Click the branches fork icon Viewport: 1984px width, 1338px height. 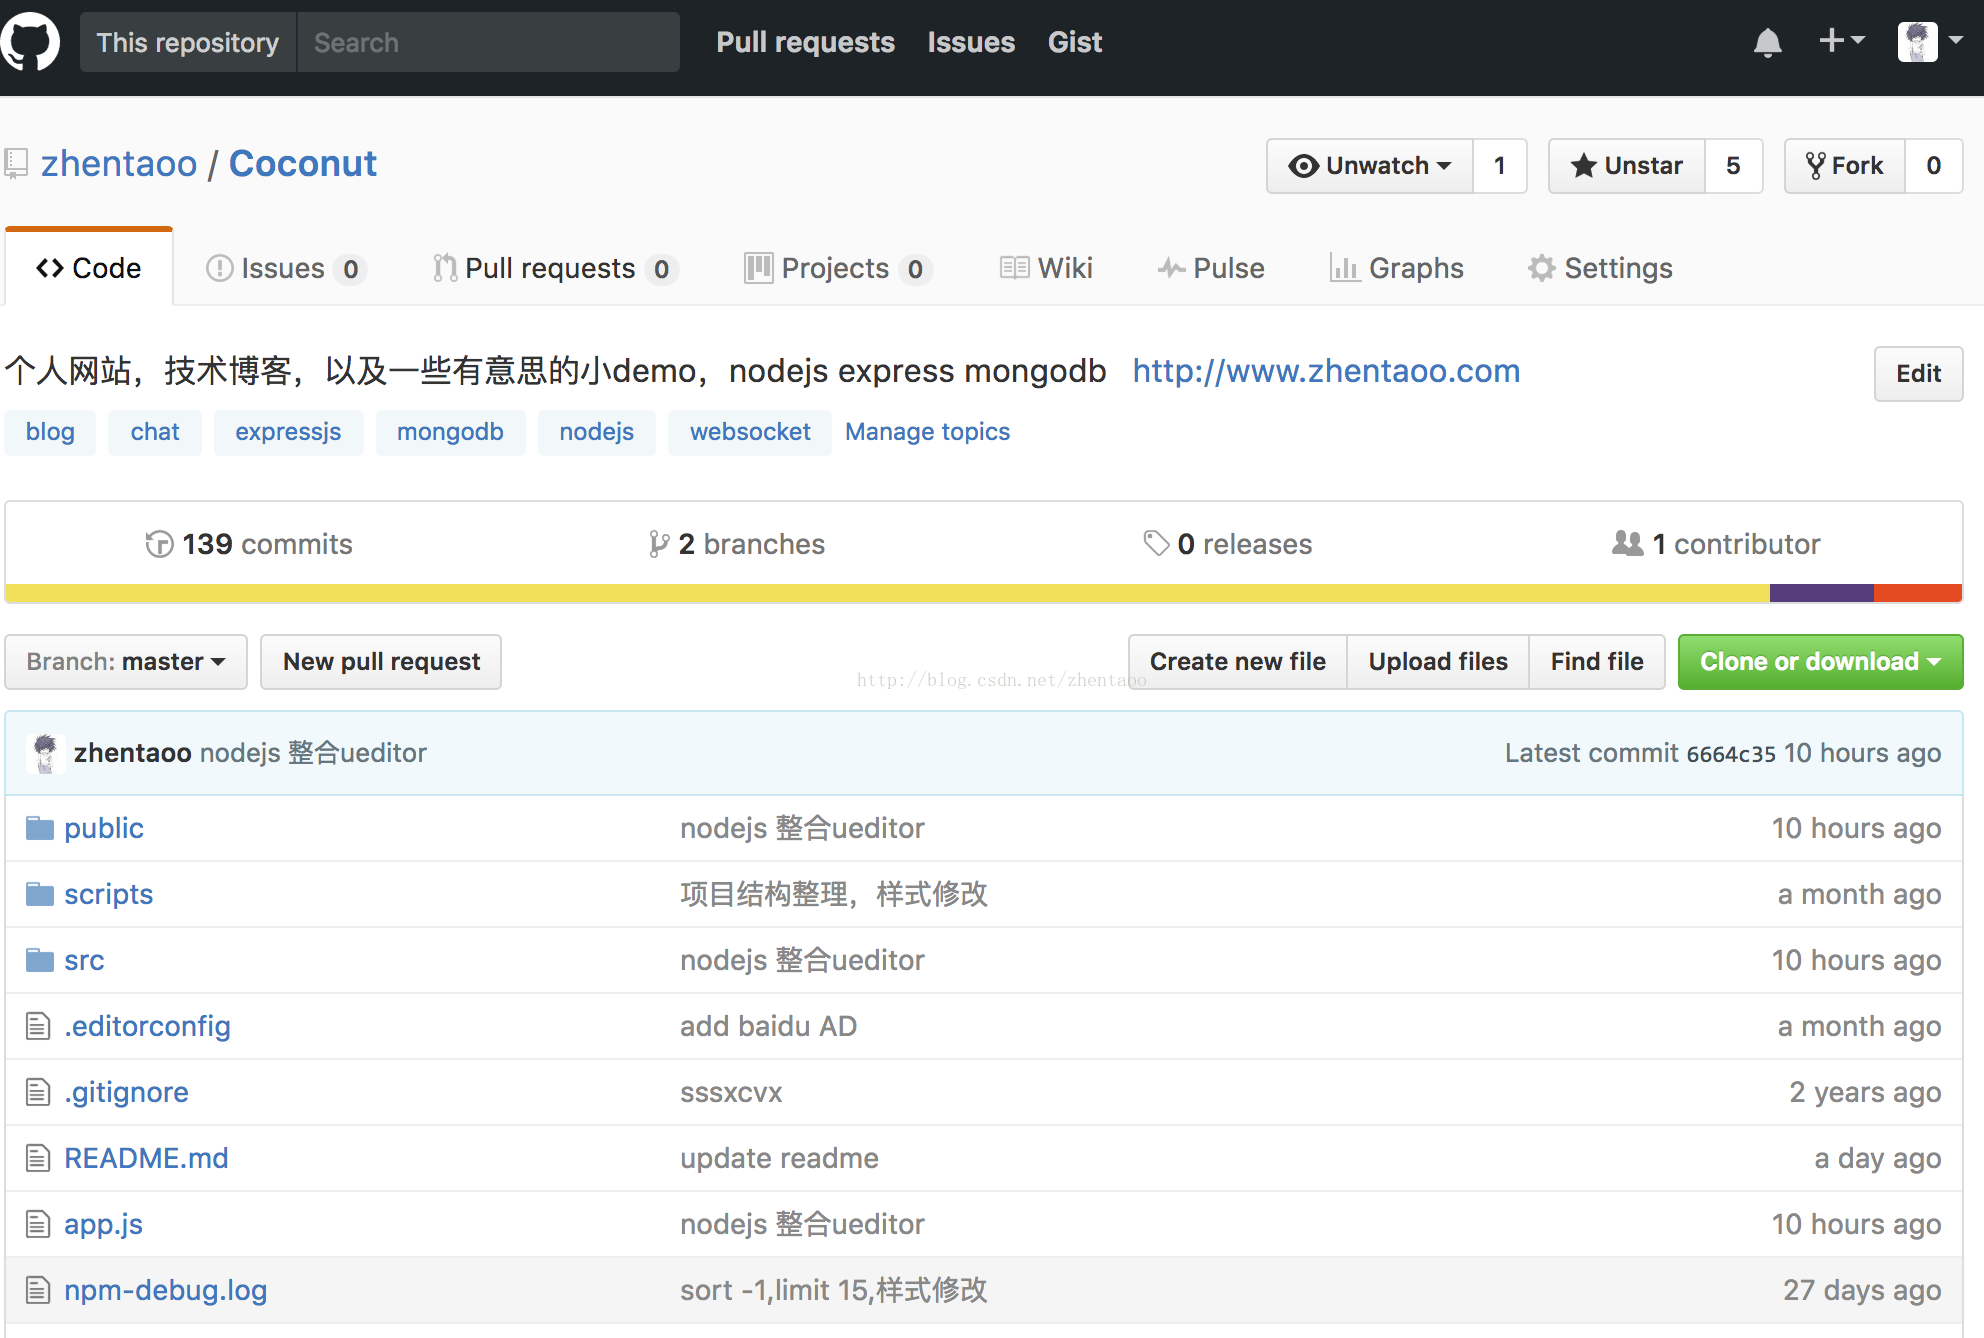coord(658,544)
